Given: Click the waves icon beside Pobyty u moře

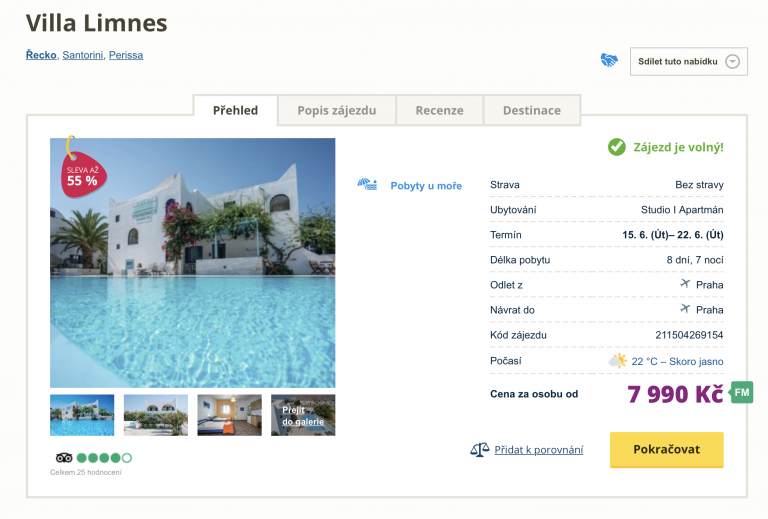Looking at the screenshot, I should click(367, 185).
